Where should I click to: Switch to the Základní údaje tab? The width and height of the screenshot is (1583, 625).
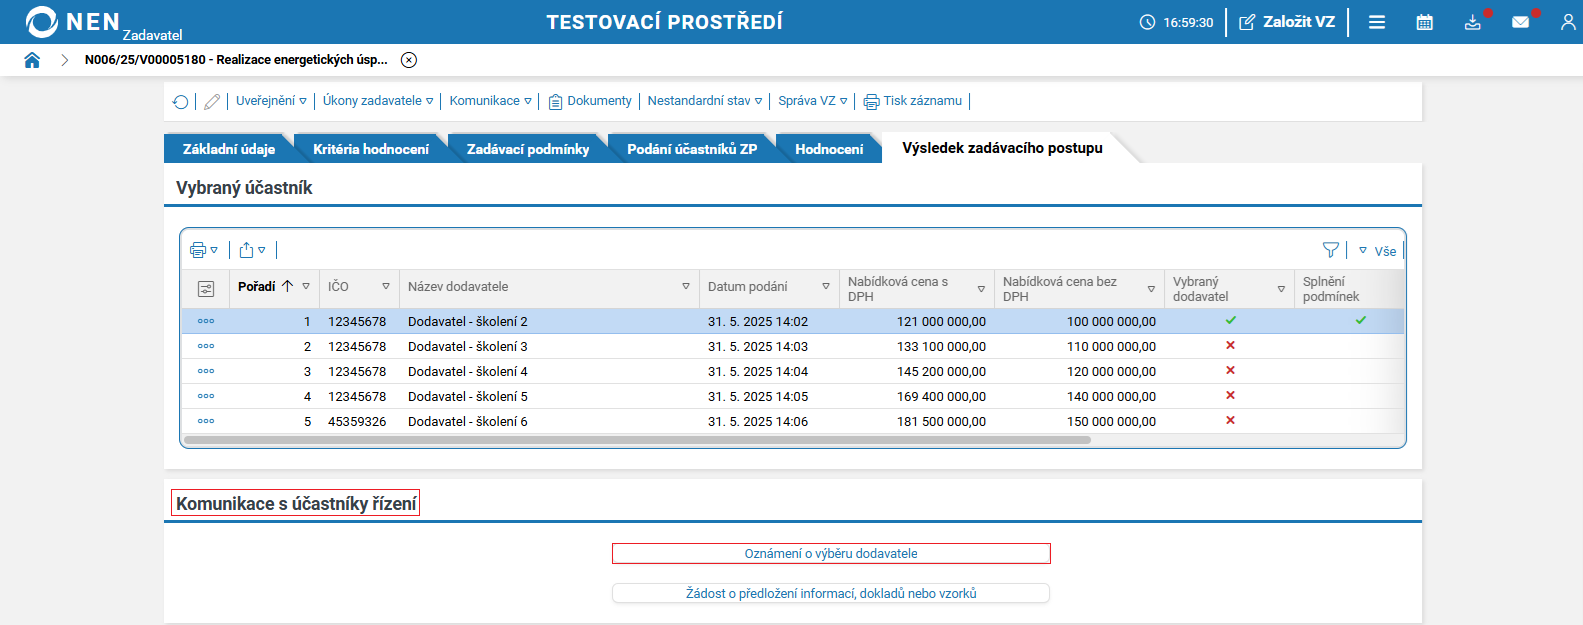click(x=228, y=149)
